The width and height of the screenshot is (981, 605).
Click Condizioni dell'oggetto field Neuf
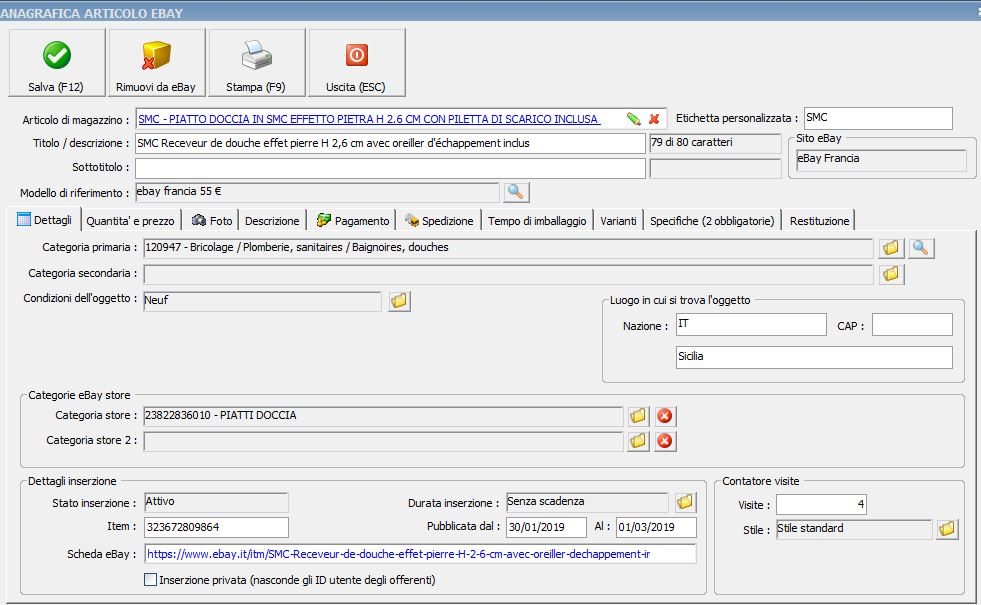click(263, 302)
